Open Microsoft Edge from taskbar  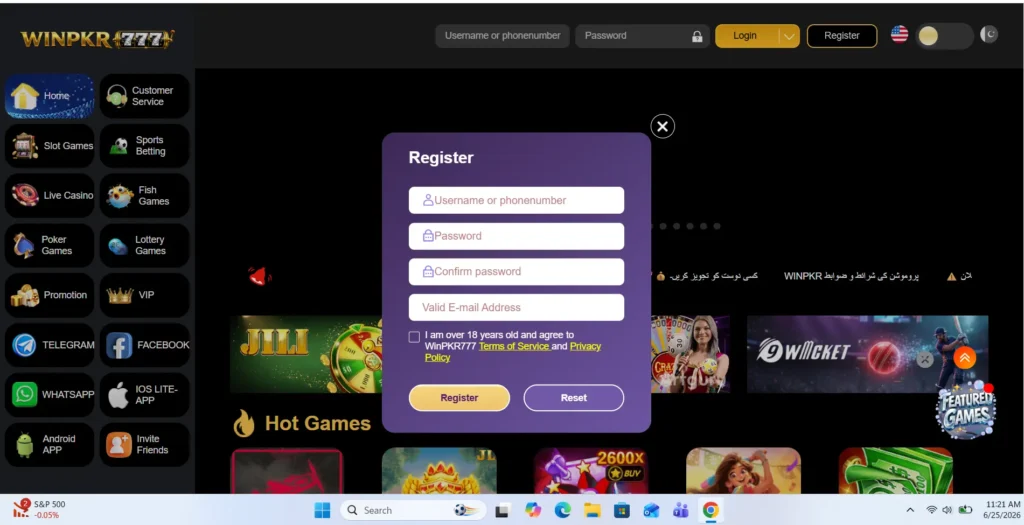coord(562,510)
